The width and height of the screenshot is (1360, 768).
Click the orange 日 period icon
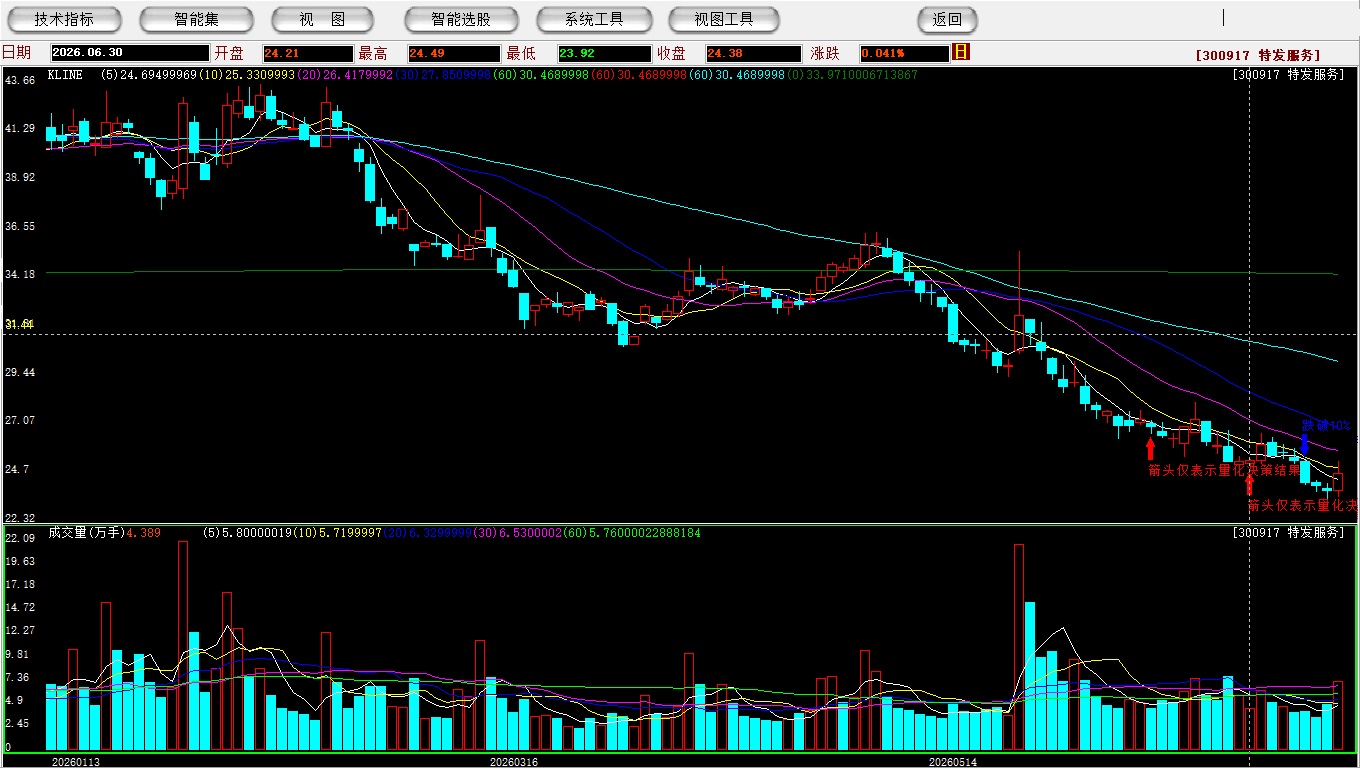961,52
